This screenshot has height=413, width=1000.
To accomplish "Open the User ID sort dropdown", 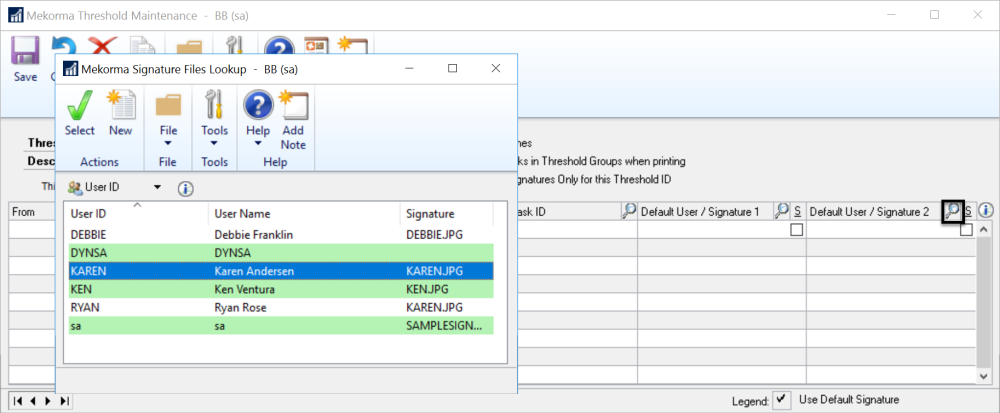I will (x=158, y=187).
